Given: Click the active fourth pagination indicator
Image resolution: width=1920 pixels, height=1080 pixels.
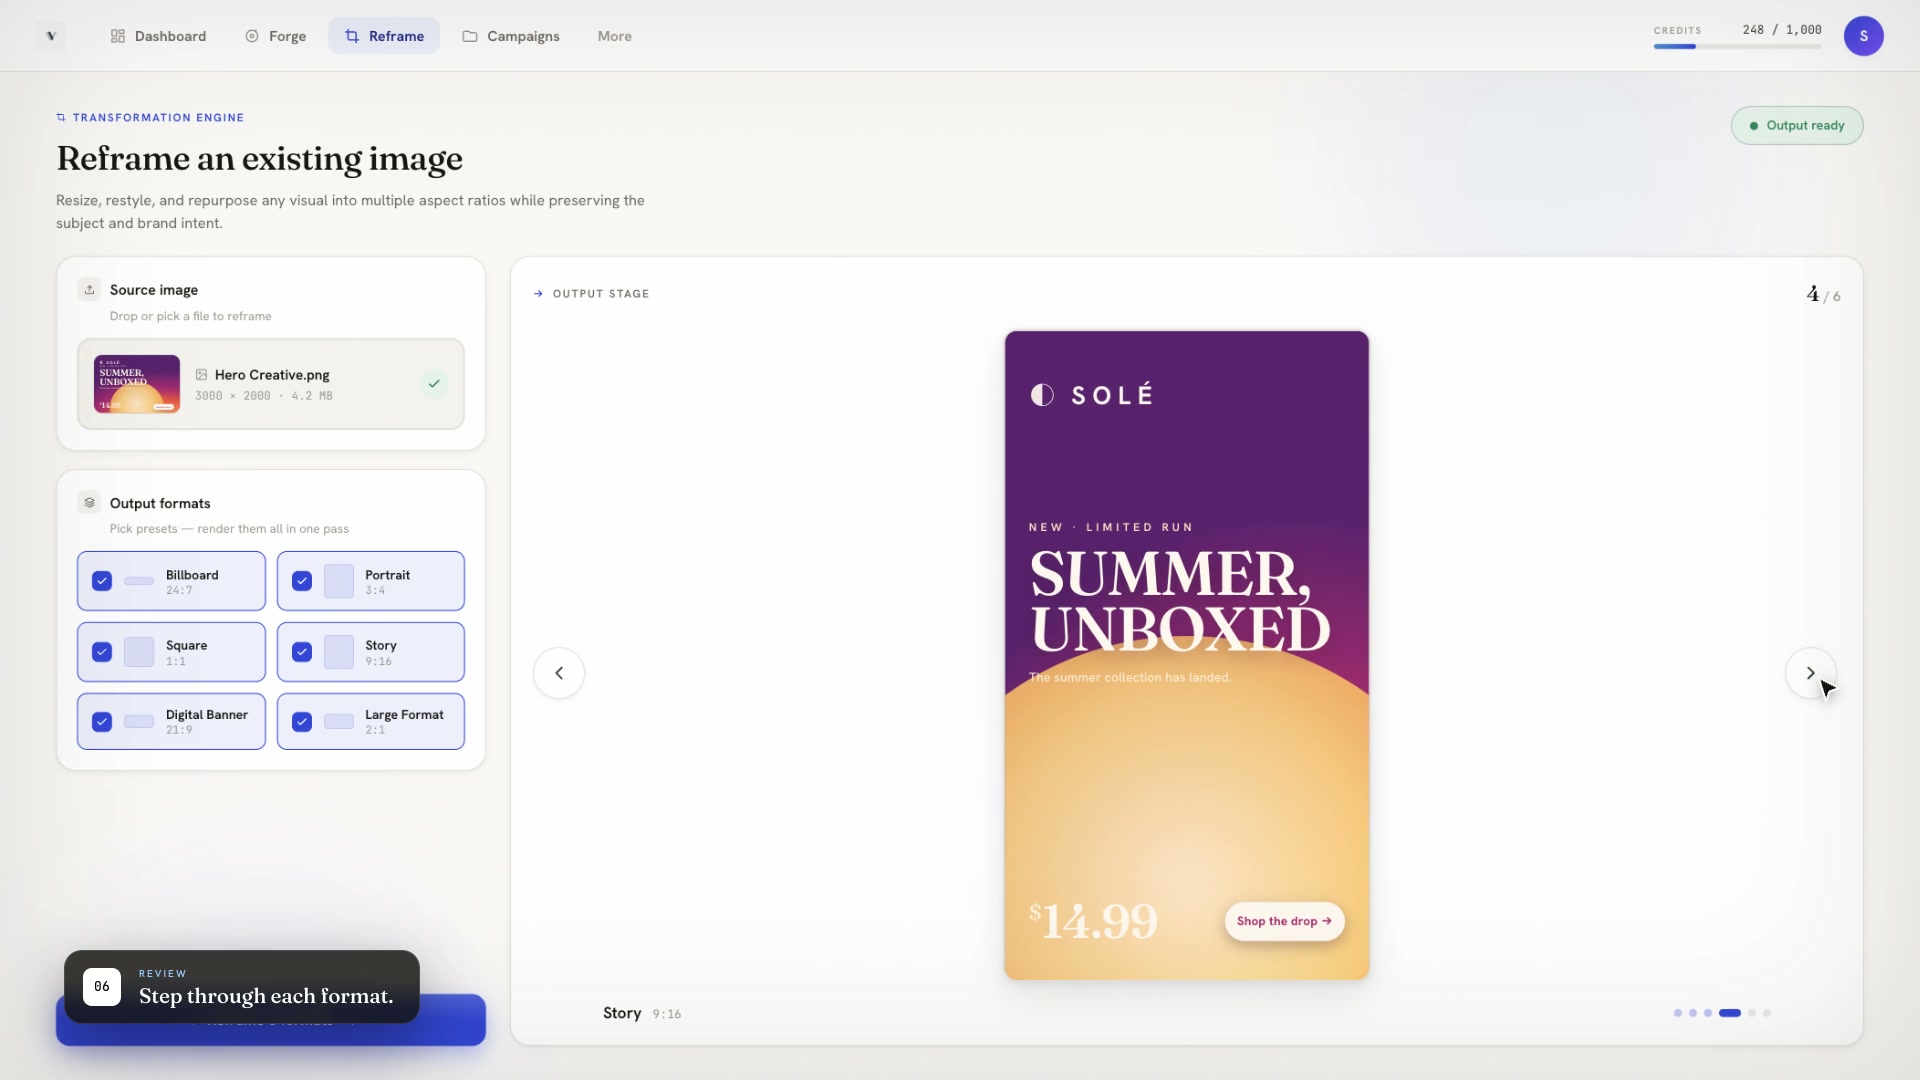Looking at the screenshot, I should click(x=1730, y=1013).
